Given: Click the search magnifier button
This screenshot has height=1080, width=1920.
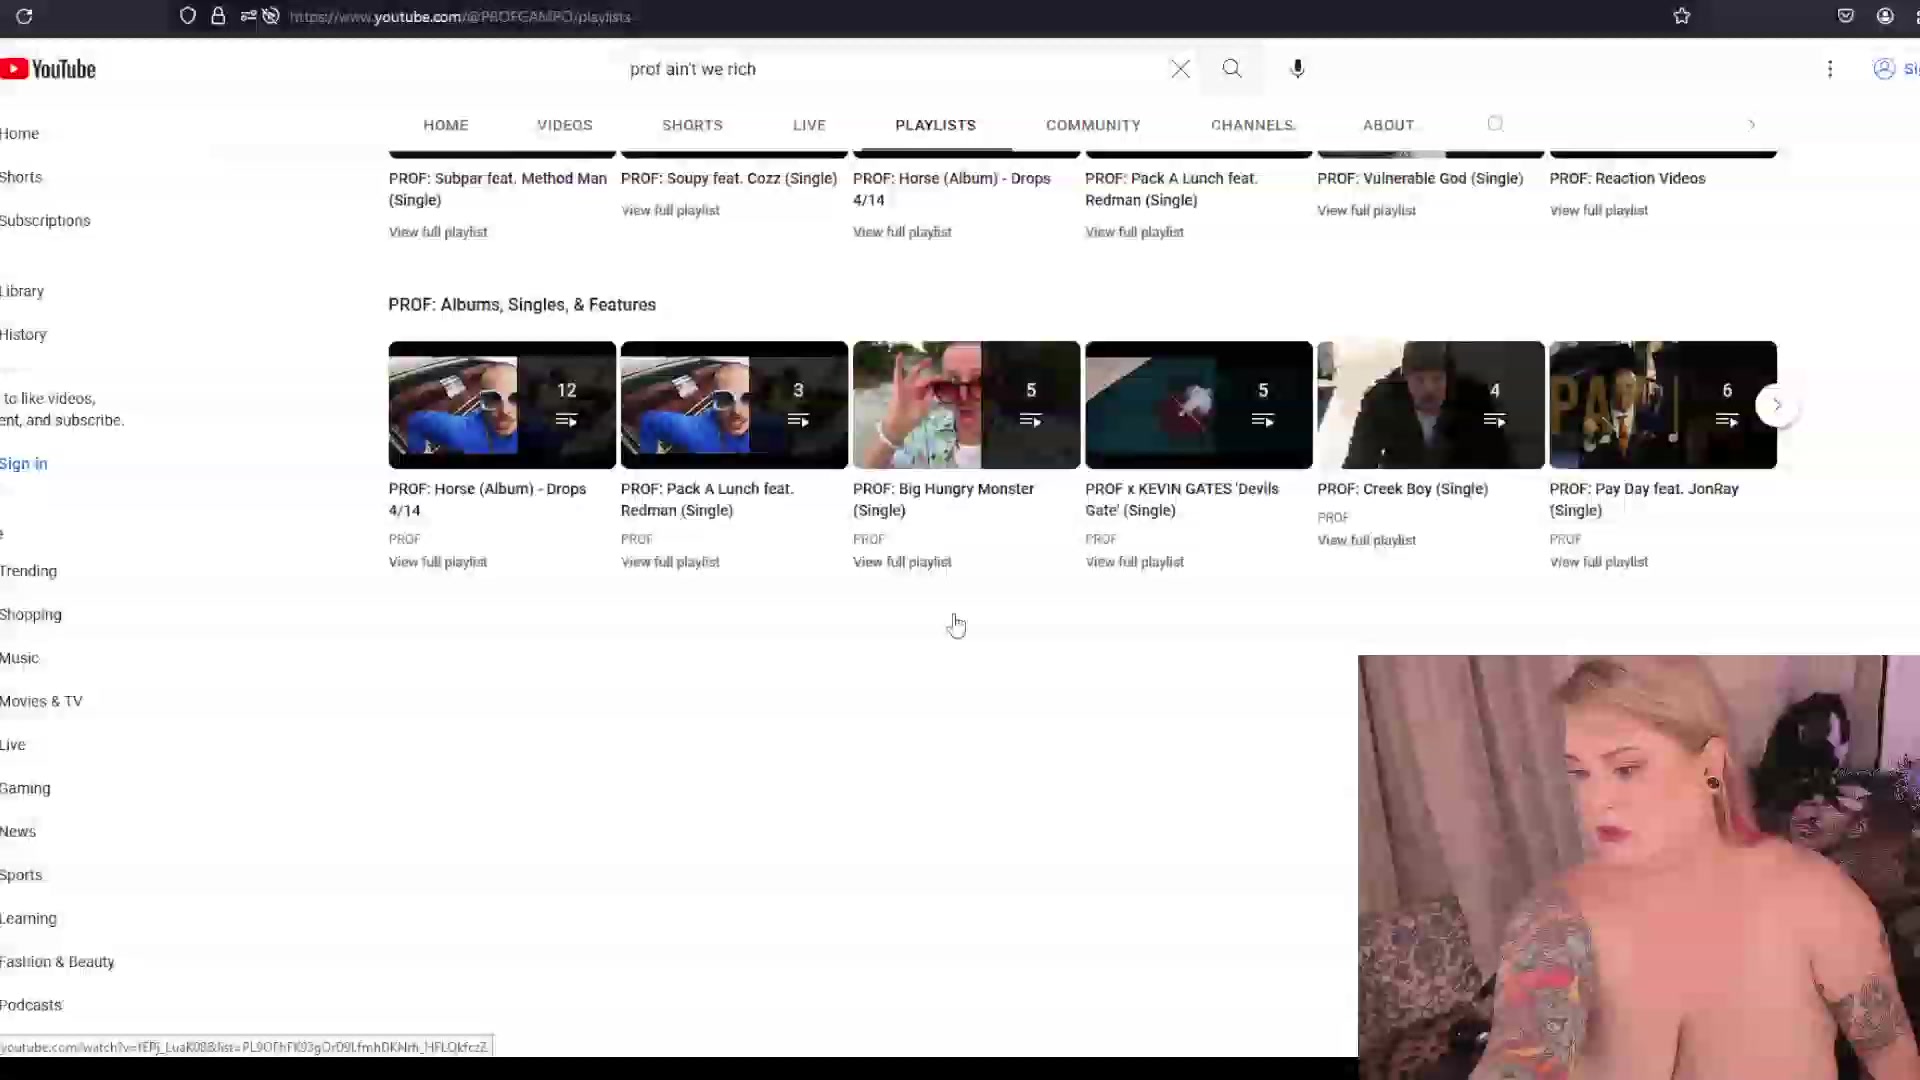Looking at the screenshot, I should [1232, 69].
